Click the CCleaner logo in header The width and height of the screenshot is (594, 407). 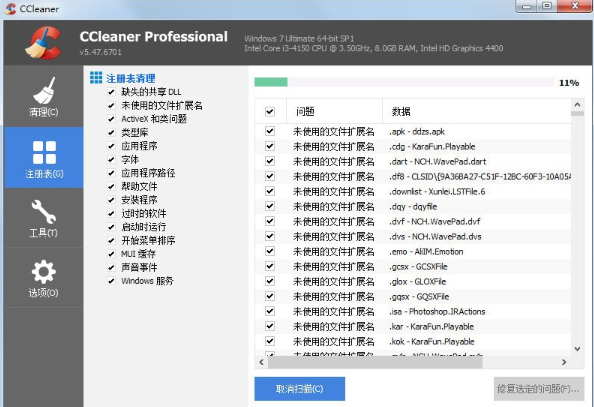[x=43, y=42]
